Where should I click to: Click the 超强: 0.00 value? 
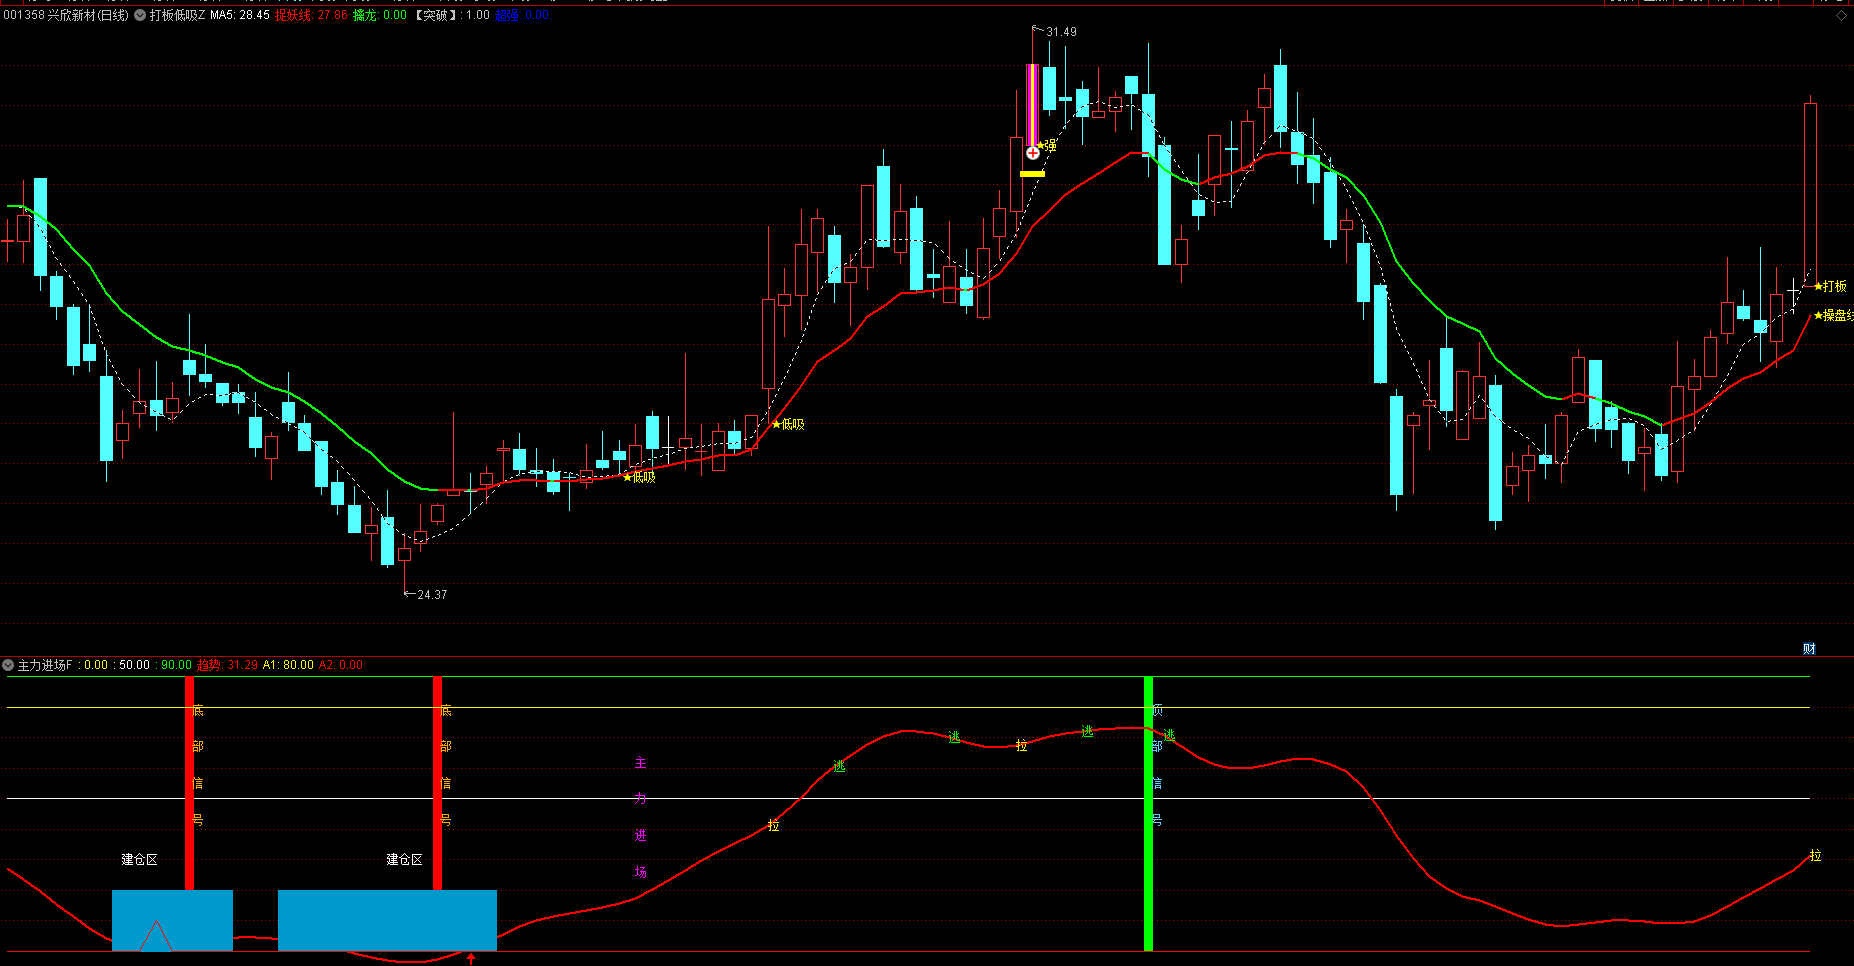click(x=522, y=15)
